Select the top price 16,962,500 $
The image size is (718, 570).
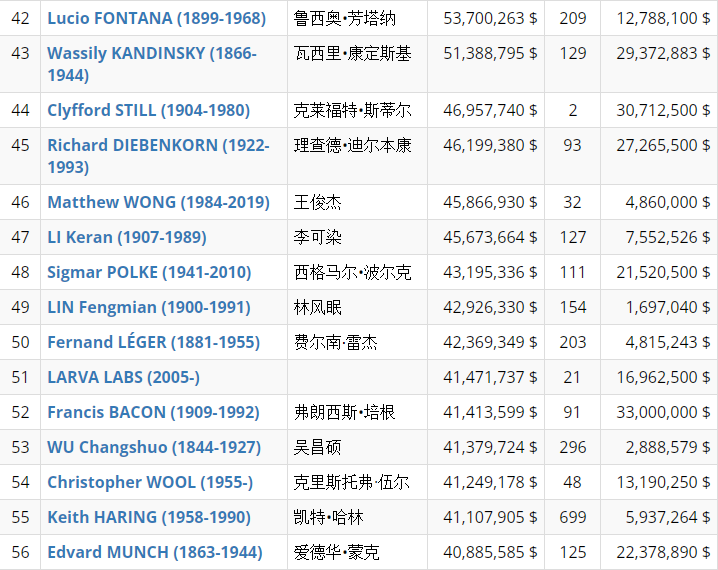coord(664,377)
